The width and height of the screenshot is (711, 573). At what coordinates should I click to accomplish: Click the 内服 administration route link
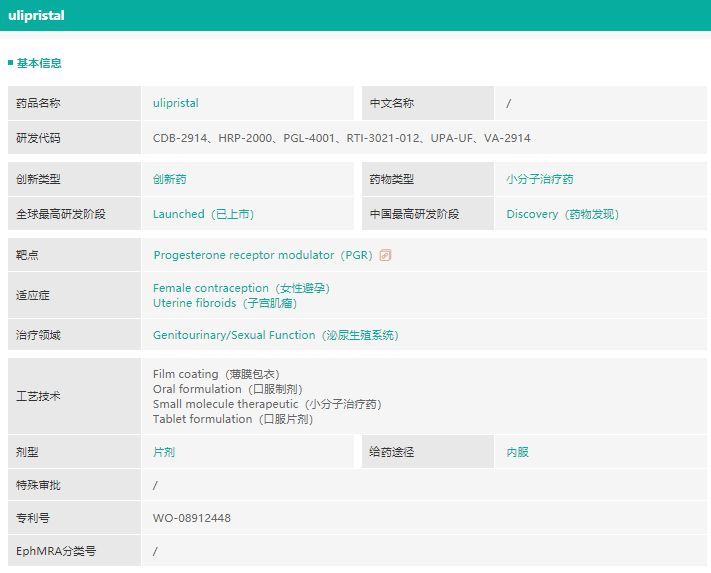tap(517, 452)
